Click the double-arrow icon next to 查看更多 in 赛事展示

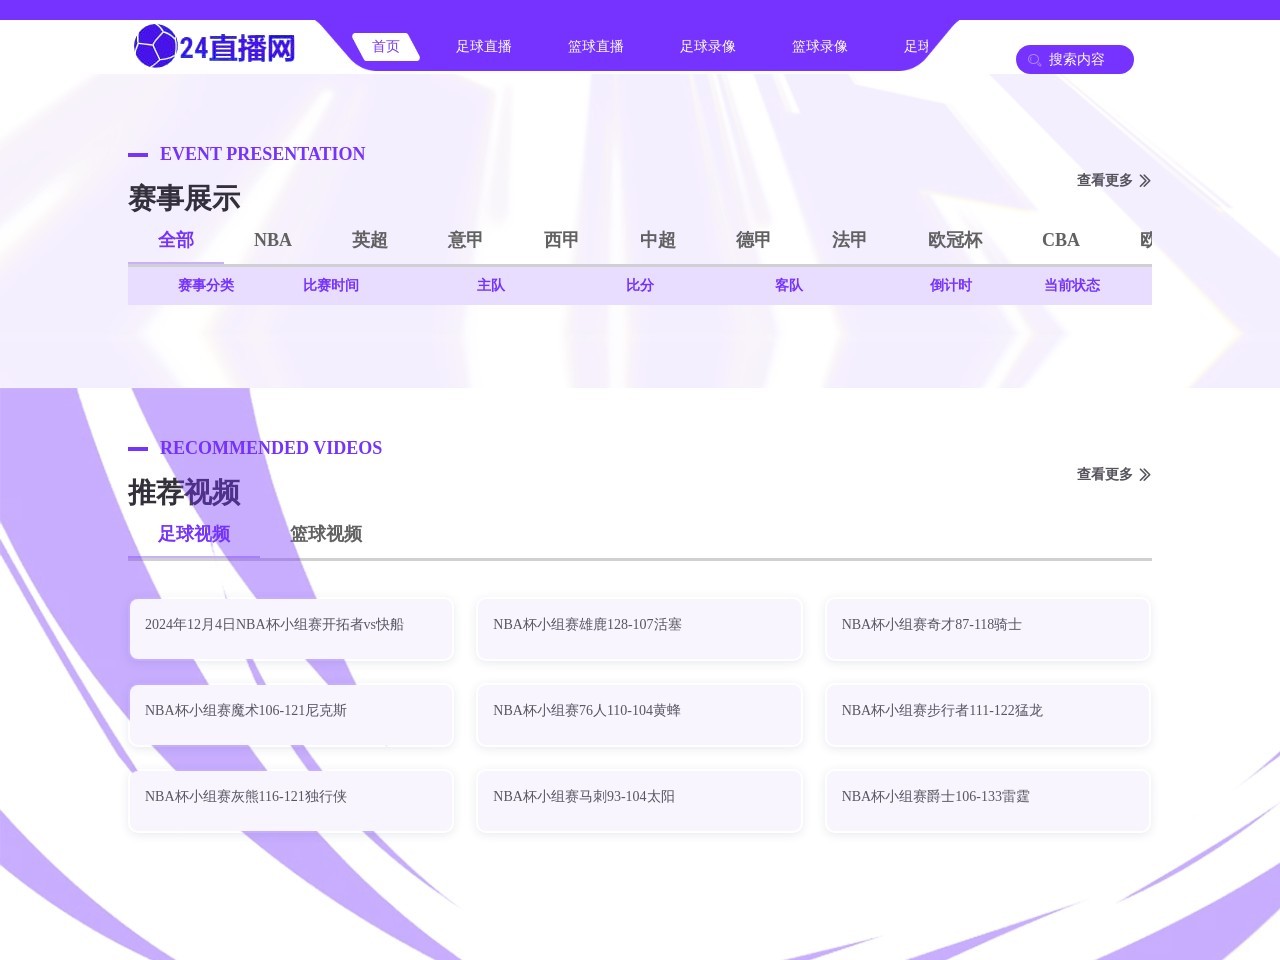pyautogui.click(x=1146, y=181)
